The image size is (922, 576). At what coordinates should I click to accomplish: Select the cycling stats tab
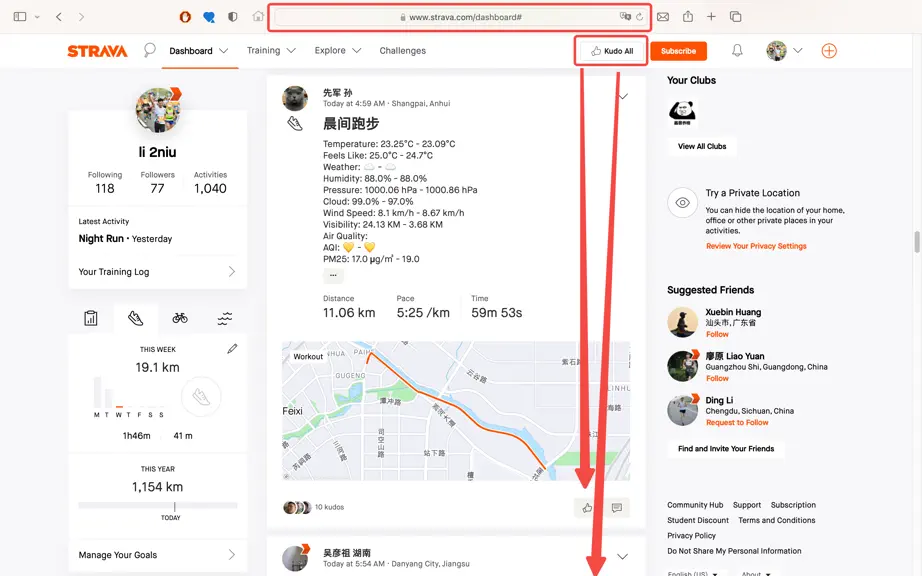[x=180, y=319]
